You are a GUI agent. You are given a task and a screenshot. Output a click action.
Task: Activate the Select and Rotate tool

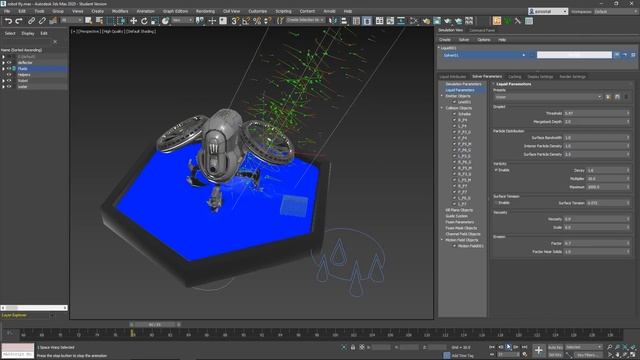(144, 21)
